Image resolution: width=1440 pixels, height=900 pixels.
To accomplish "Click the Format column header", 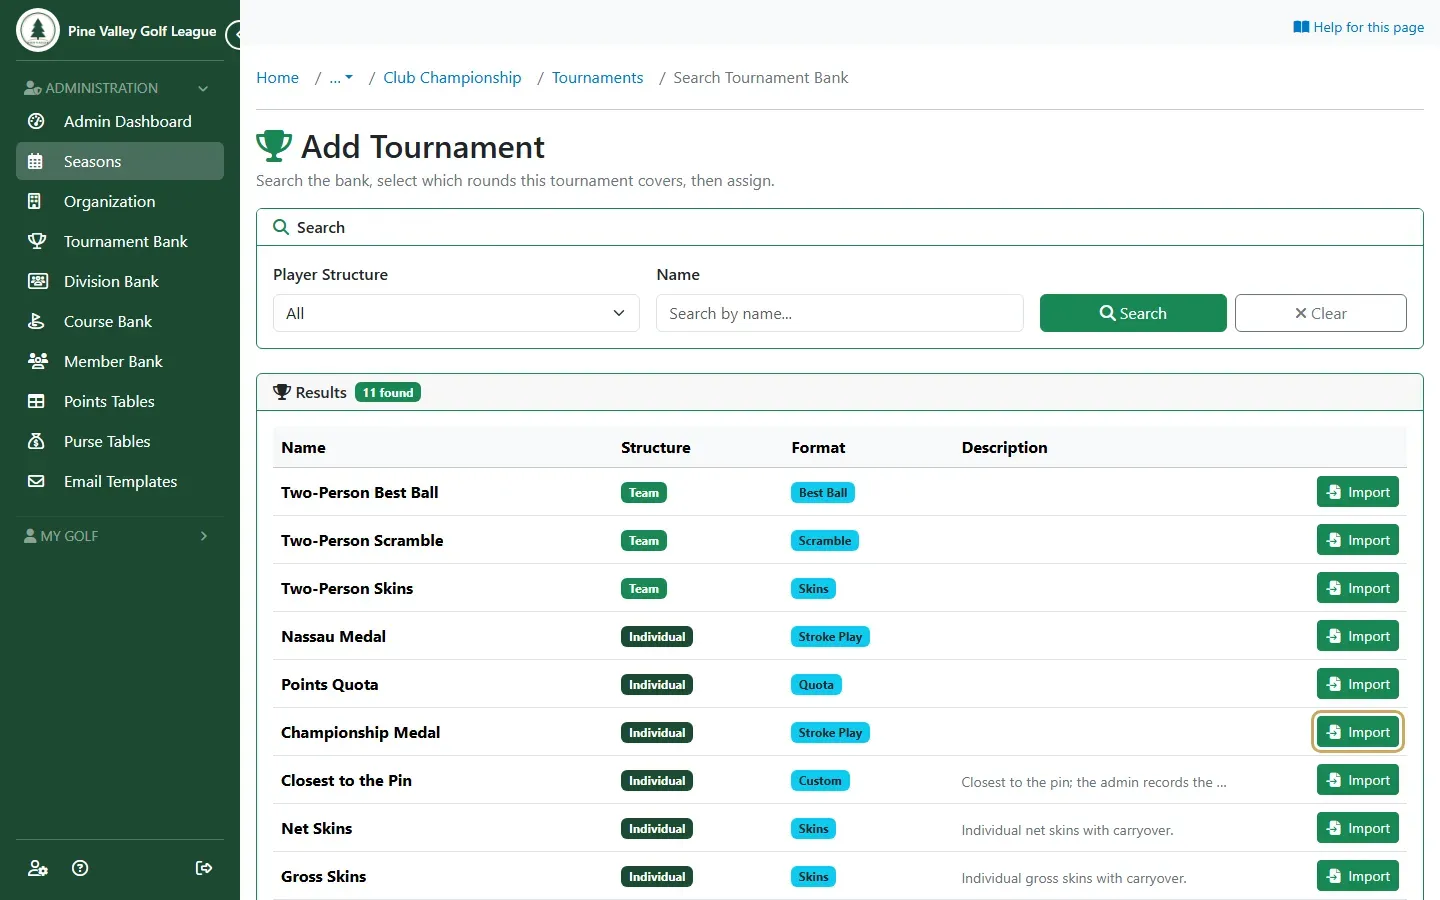I will (818, 447).
